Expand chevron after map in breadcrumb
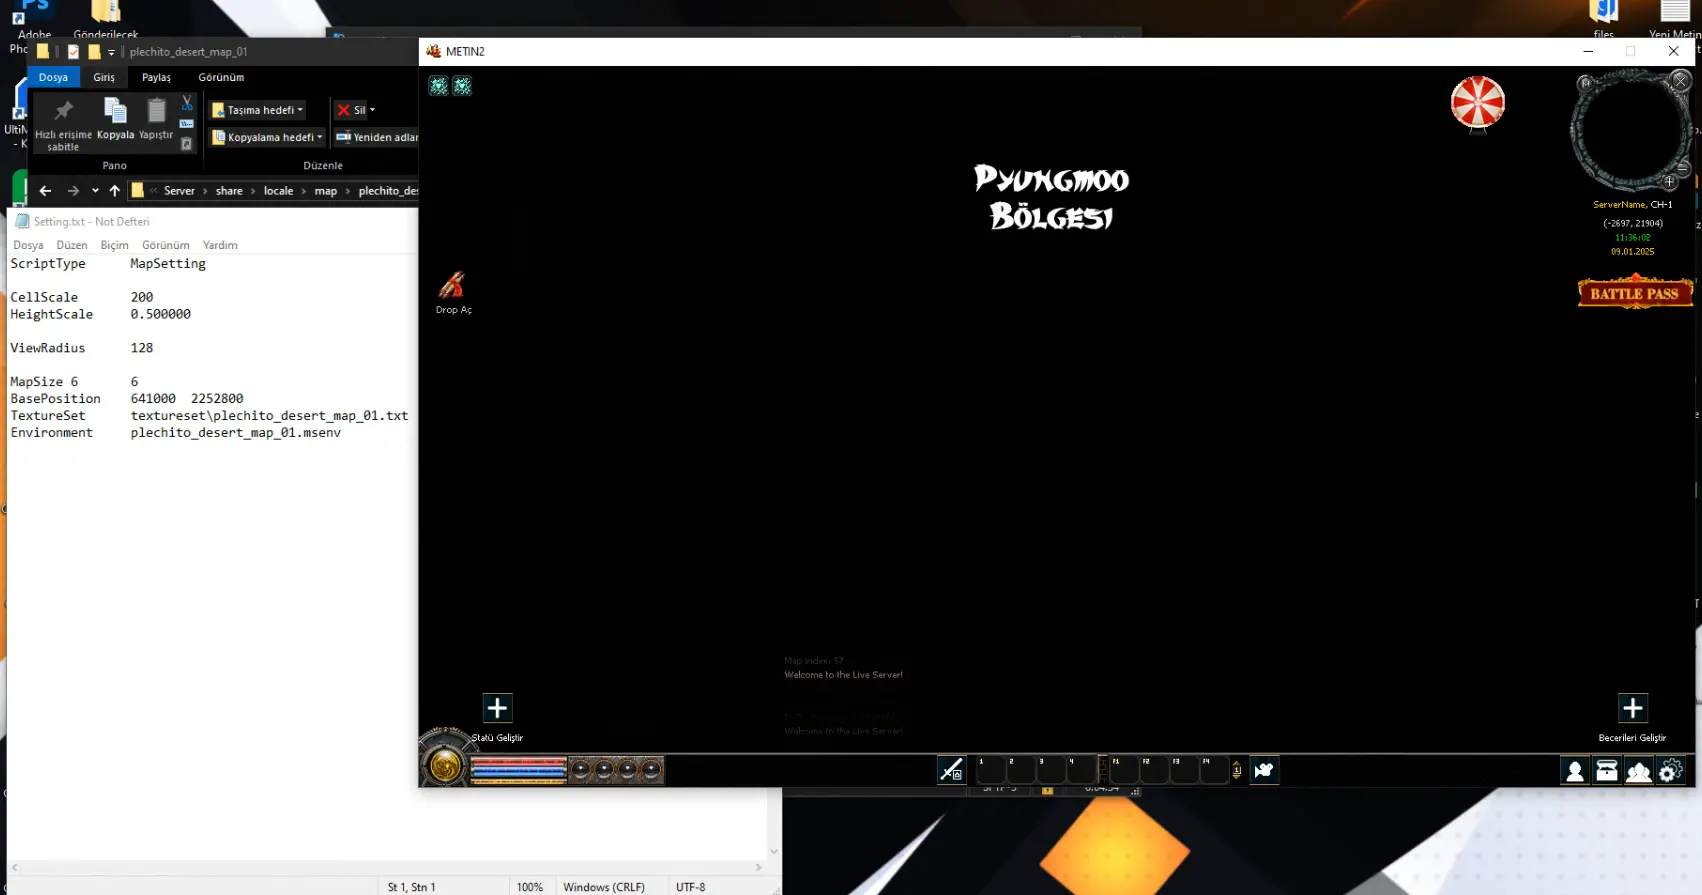Viewport: 1702px width, 895px height. pyautogui.click(x=348, y=191)
